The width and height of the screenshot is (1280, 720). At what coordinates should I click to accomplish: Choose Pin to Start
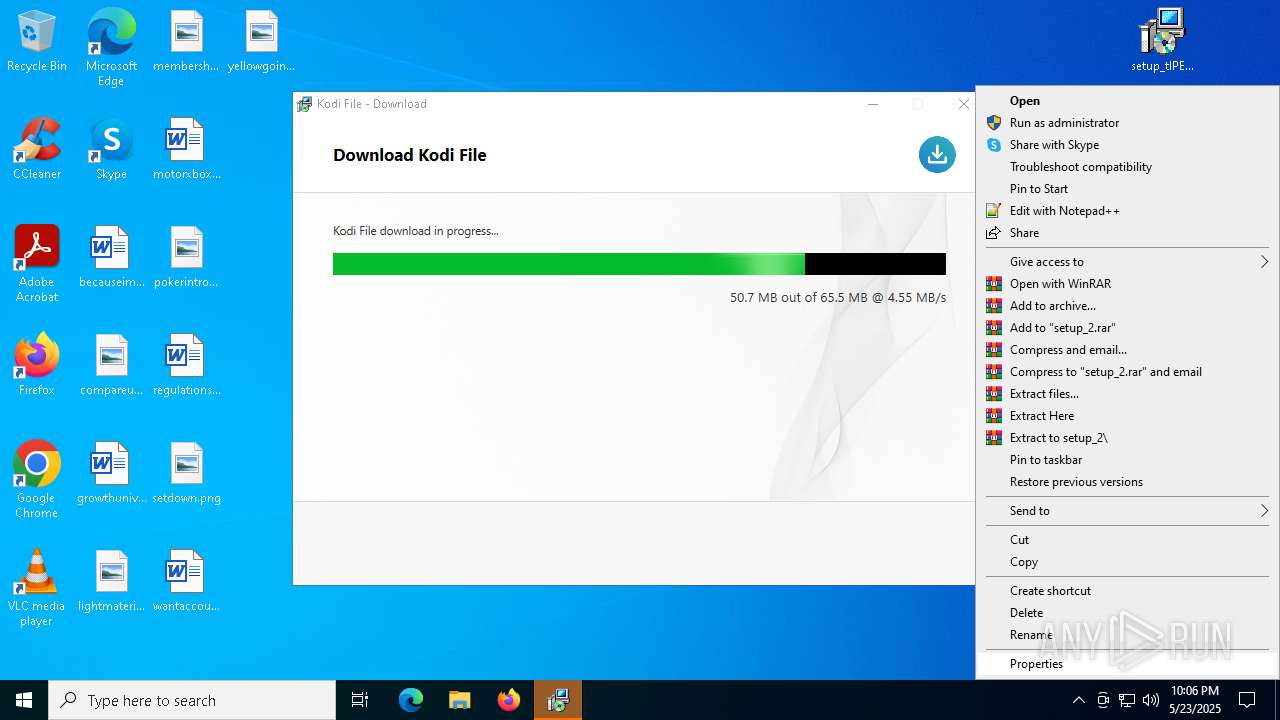1127,189
